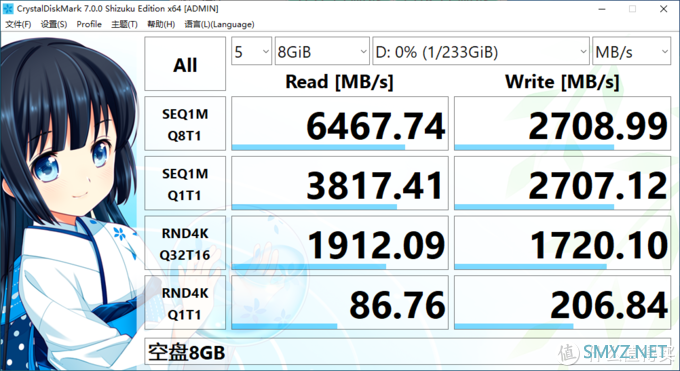This screenshot has height=371, width=680.
Task: Select the SEQ1M Q8T1 read result 6467.74
Action: point(340,124)
